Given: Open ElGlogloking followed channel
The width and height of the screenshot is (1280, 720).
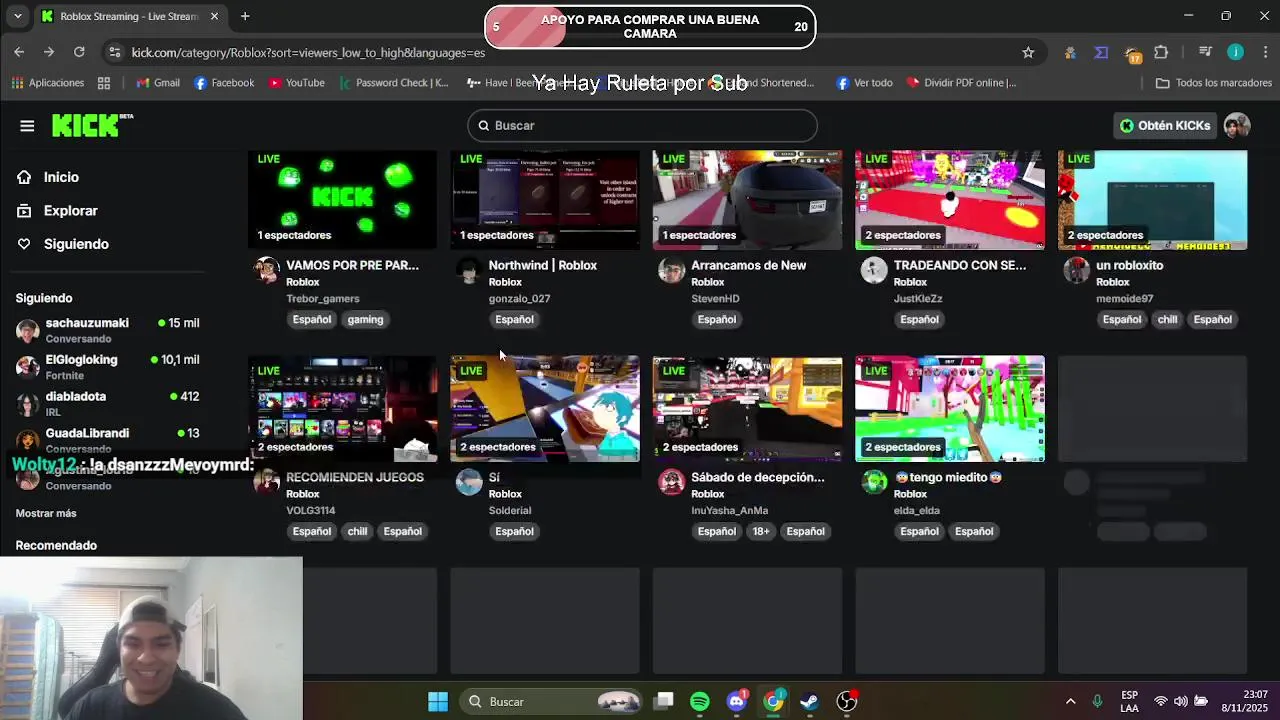Looking at the screenshot, I should [107, 367].
